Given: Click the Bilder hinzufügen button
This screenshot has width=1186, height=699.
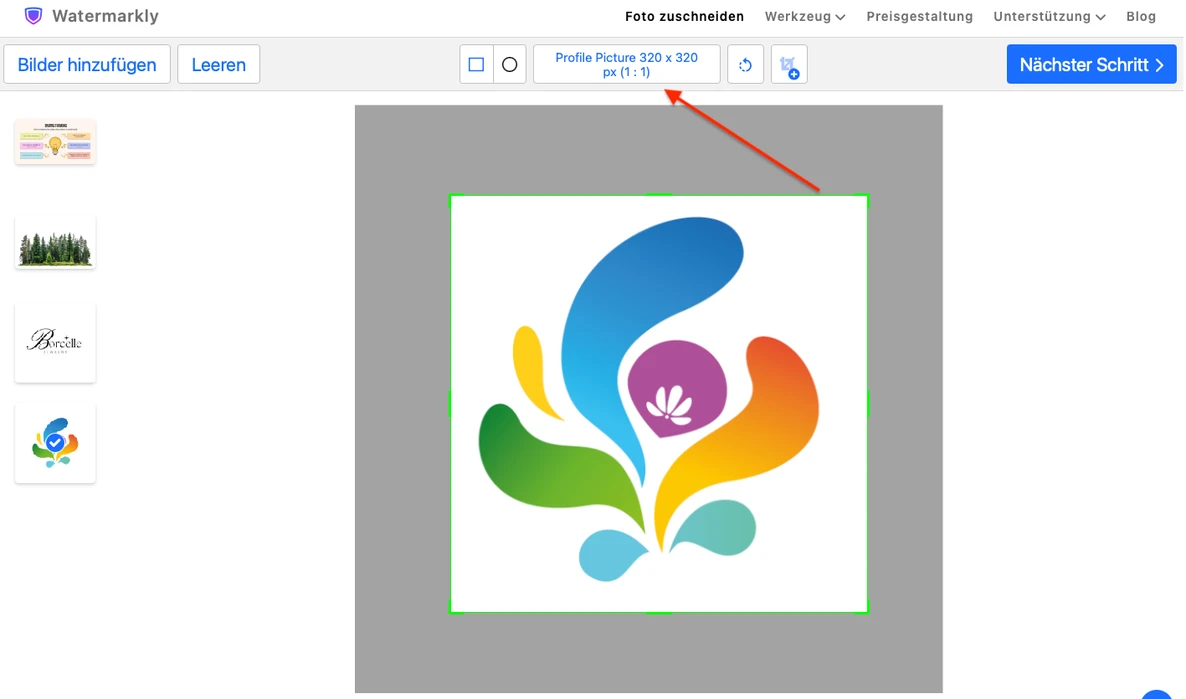Looking at the screenshot, I should [87, 65].
